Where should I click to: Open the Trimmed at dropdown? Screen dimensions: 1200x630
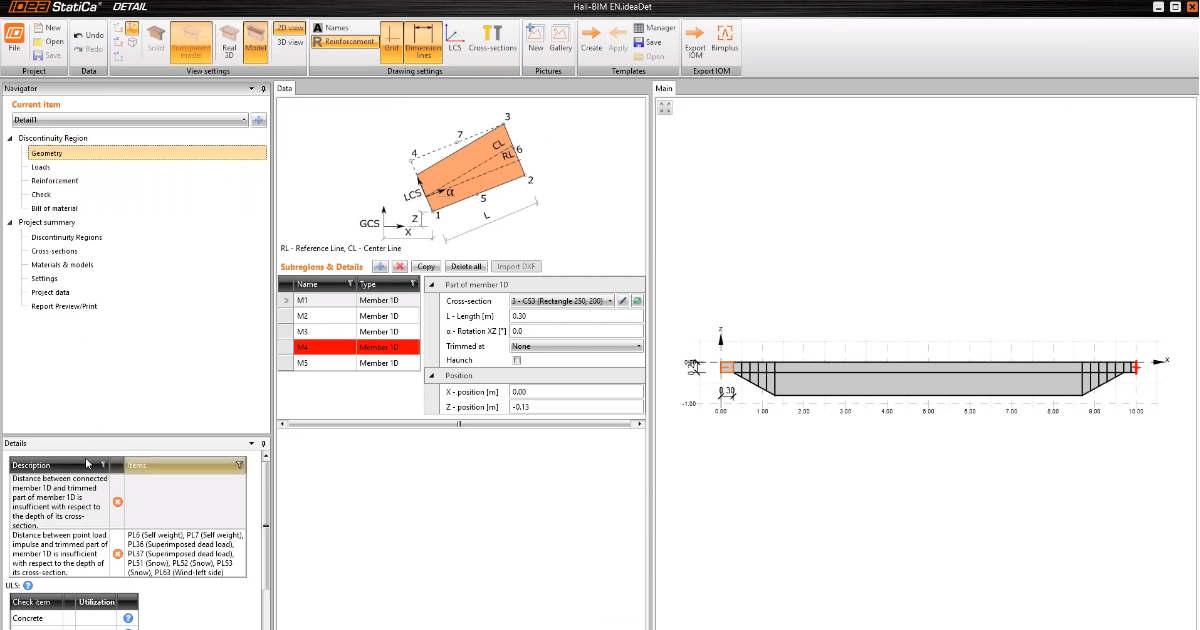click(x=575, y=346)
